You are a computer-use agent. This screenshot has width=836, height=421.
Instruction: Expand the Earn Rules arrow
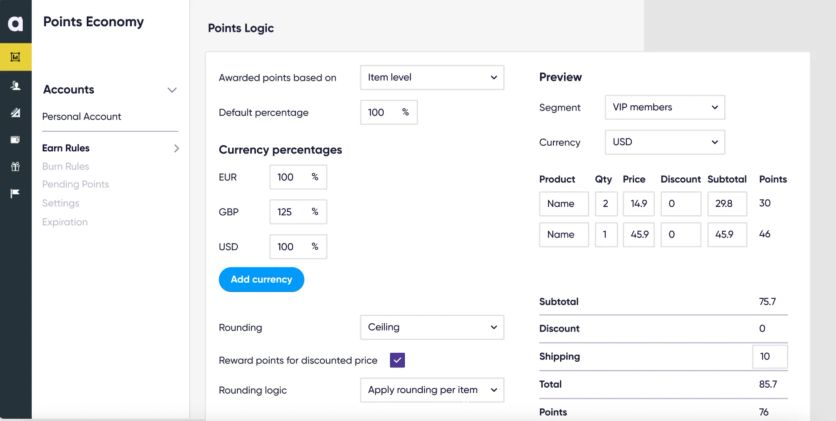[176, 149]
